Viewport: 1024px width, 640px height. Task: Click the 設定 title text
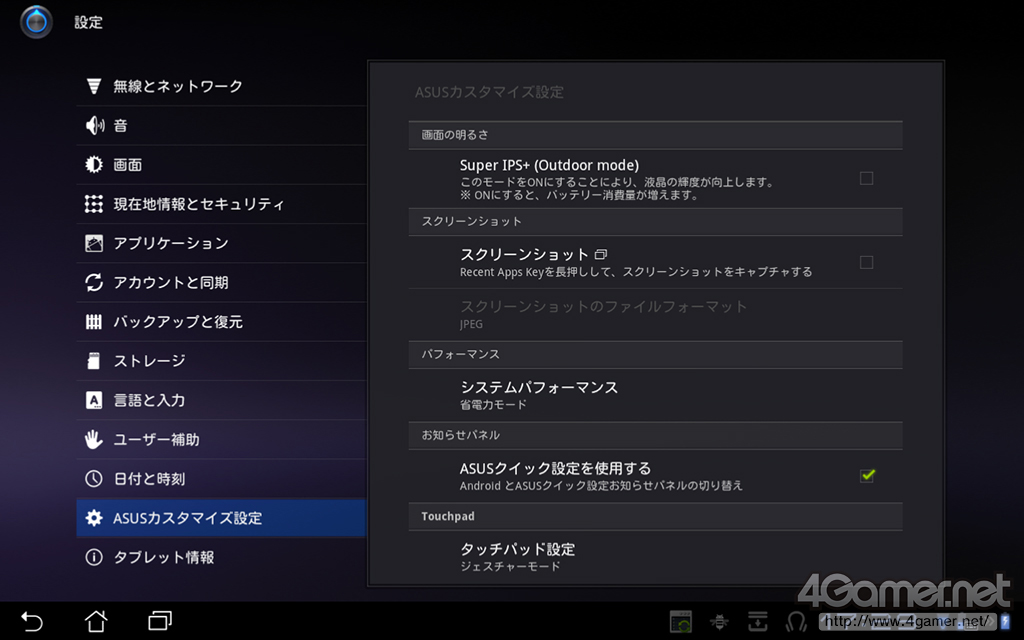point(88,22)
